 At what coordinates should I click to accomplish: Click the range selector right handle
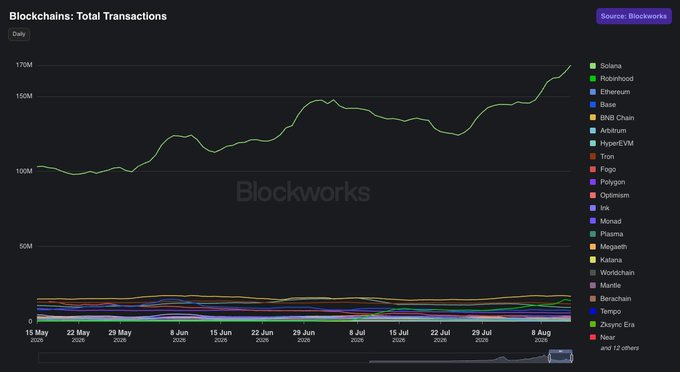click(x=572, y=358)
